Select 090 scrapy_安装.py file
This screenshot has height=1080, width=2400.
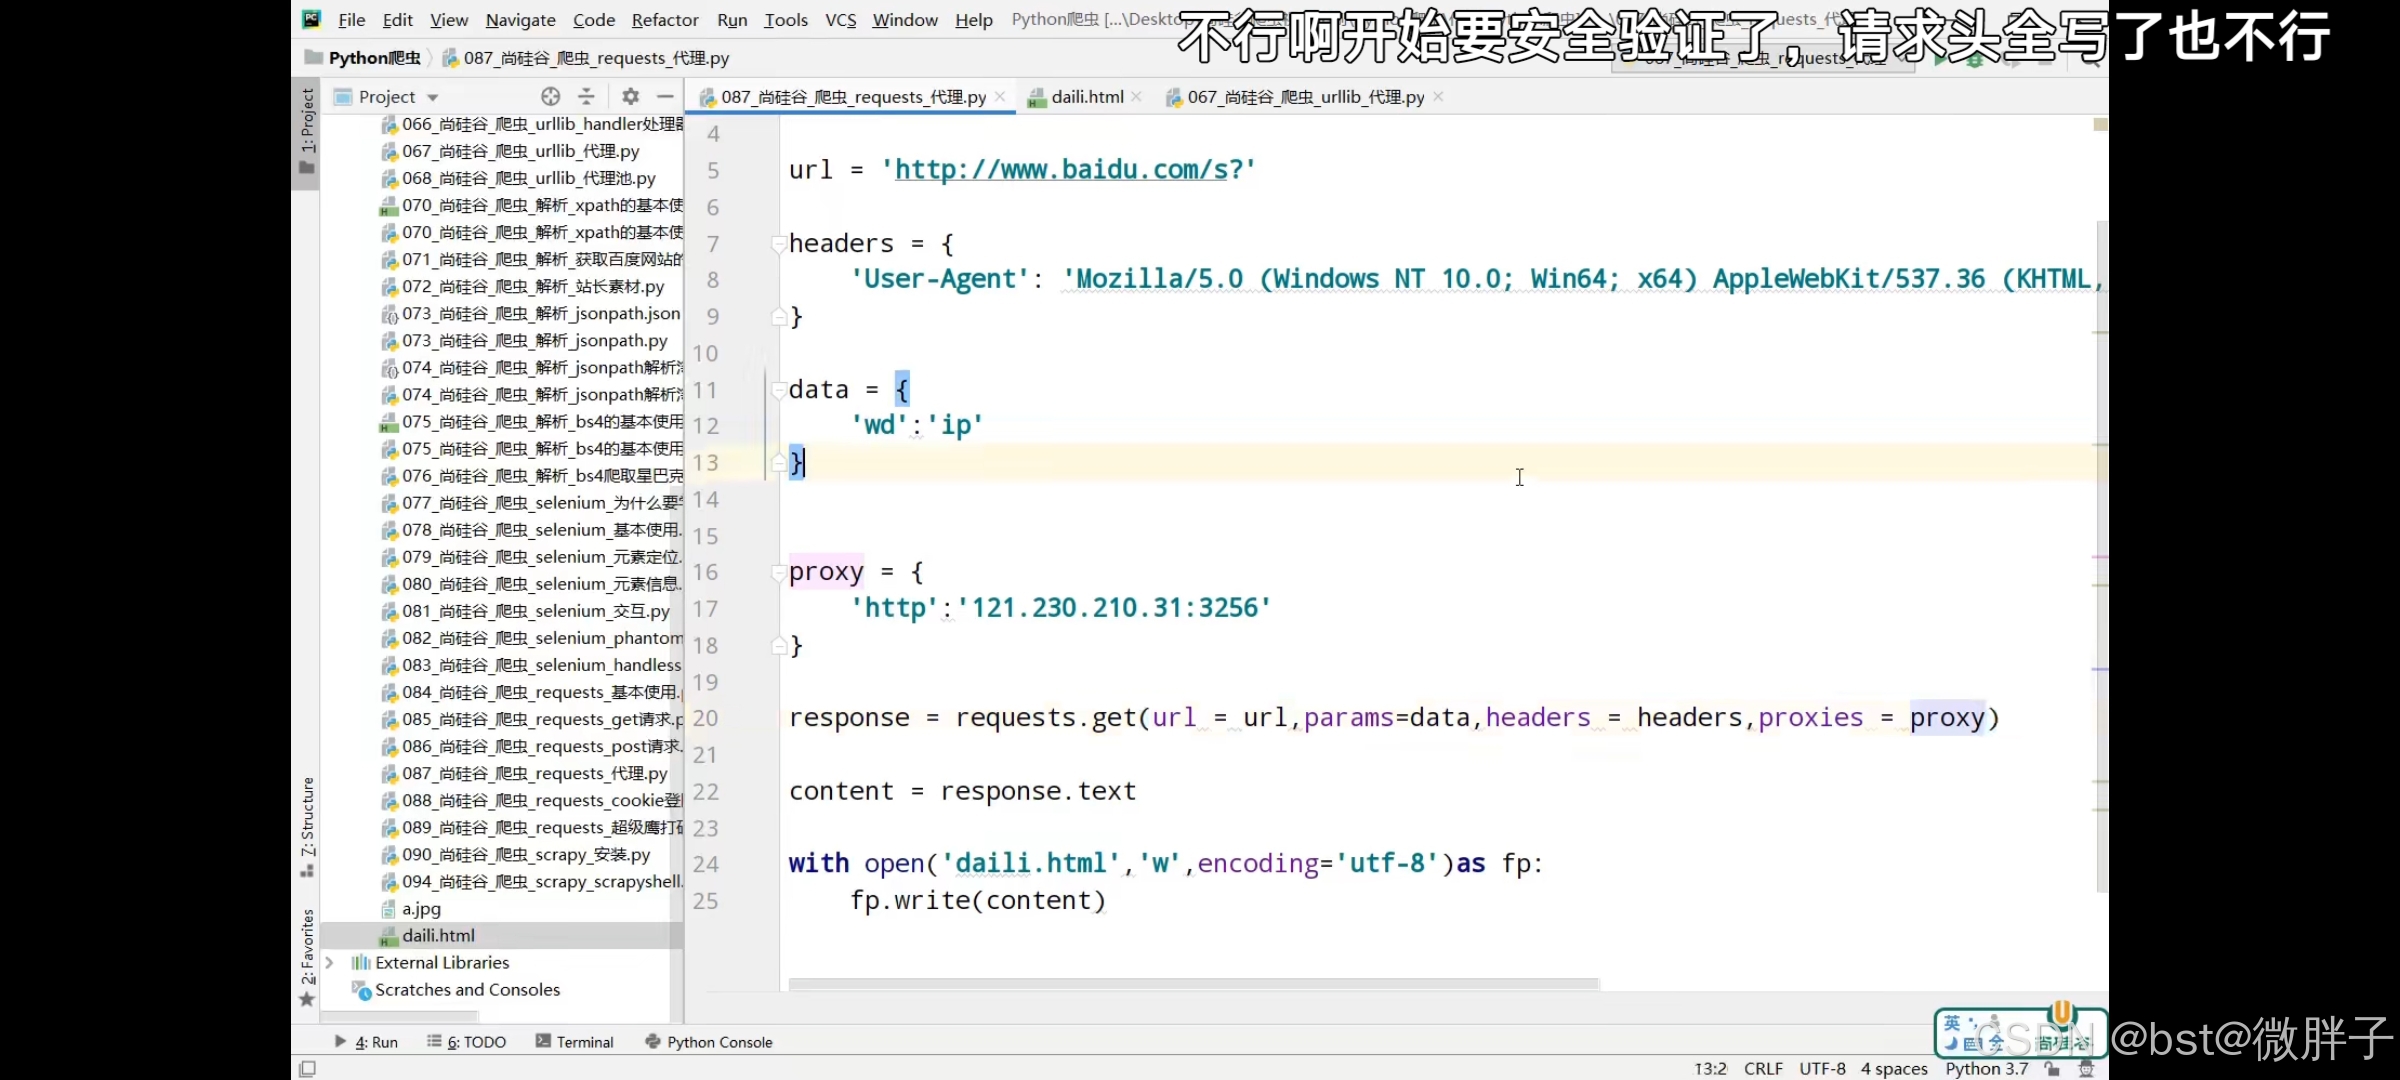515,854
